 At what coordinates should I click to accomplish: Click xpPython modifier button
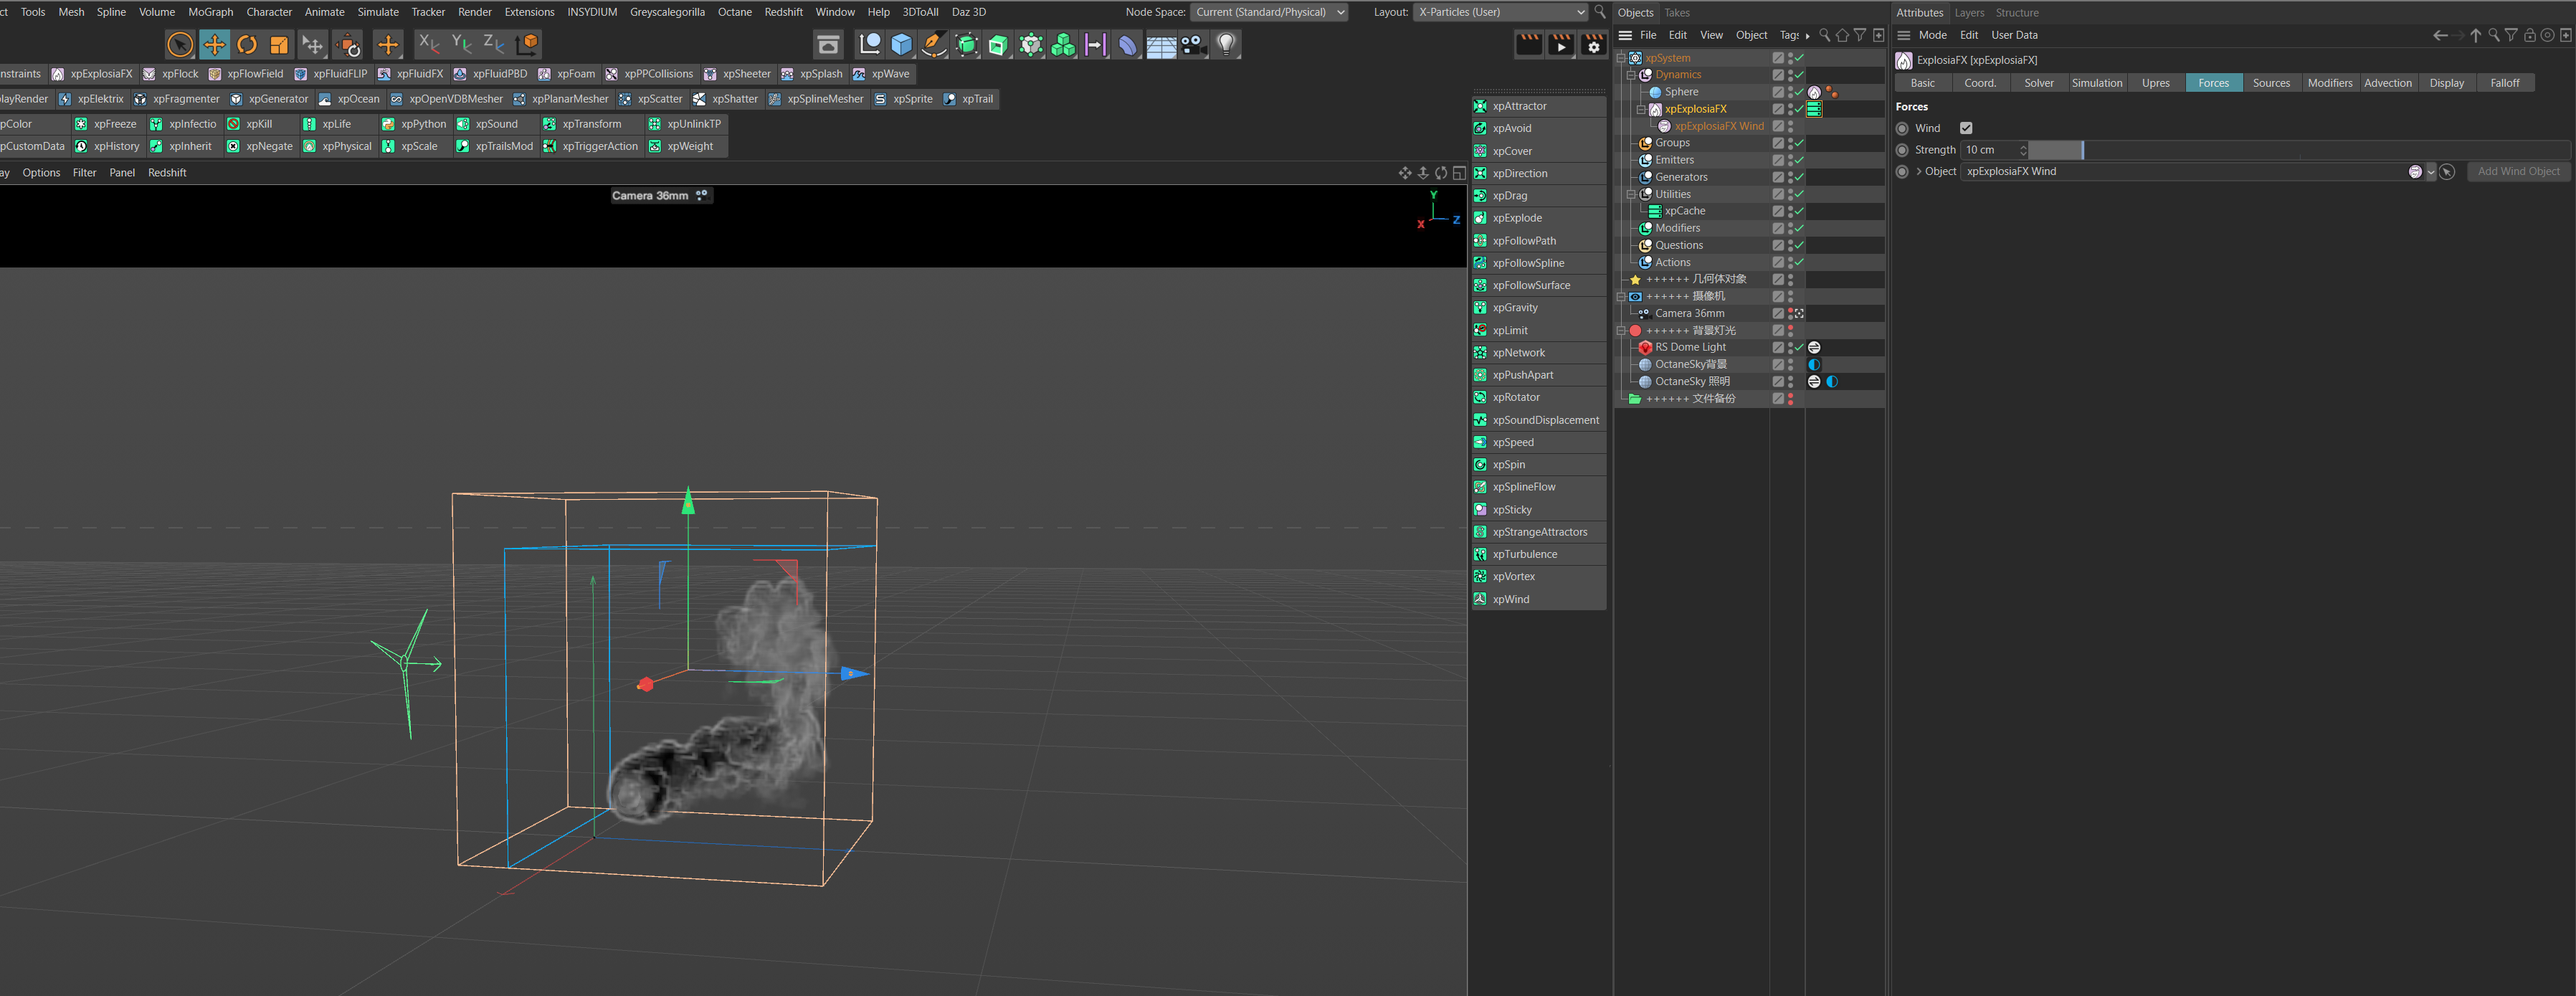click(x=414, y=124)
